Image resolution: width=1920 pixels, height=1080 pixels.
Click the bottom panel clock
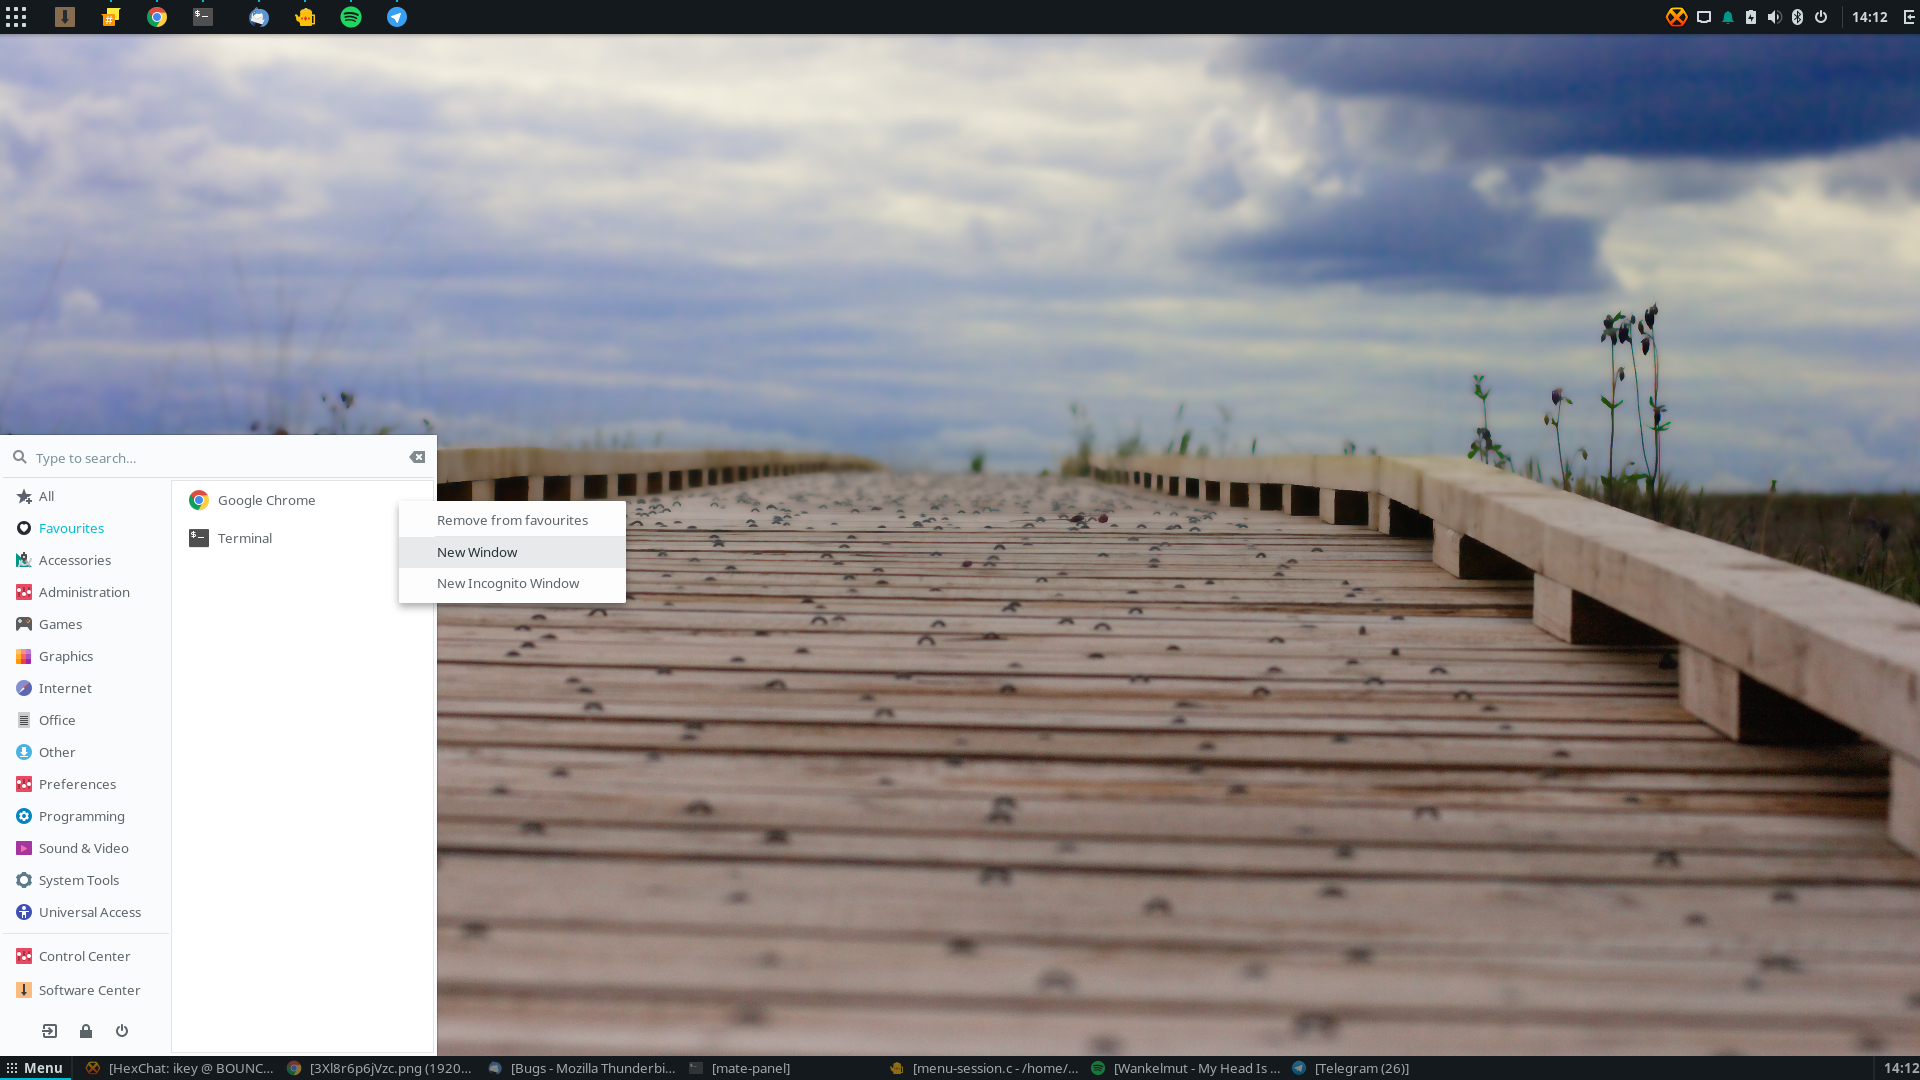(1901, 1068)
